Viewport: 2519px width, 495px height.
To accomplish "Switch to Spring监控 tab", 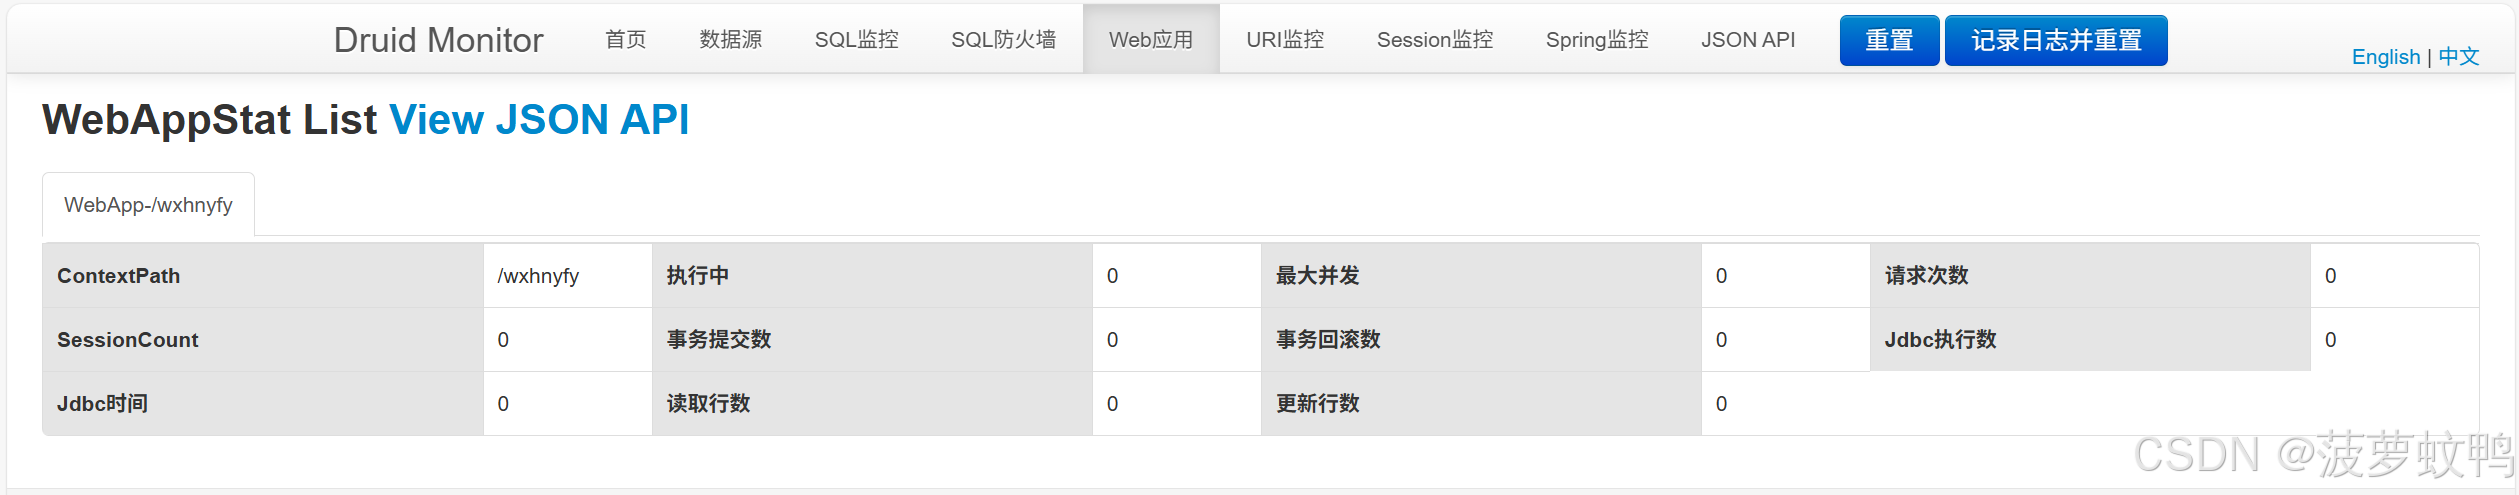I will click(1597, 40).
